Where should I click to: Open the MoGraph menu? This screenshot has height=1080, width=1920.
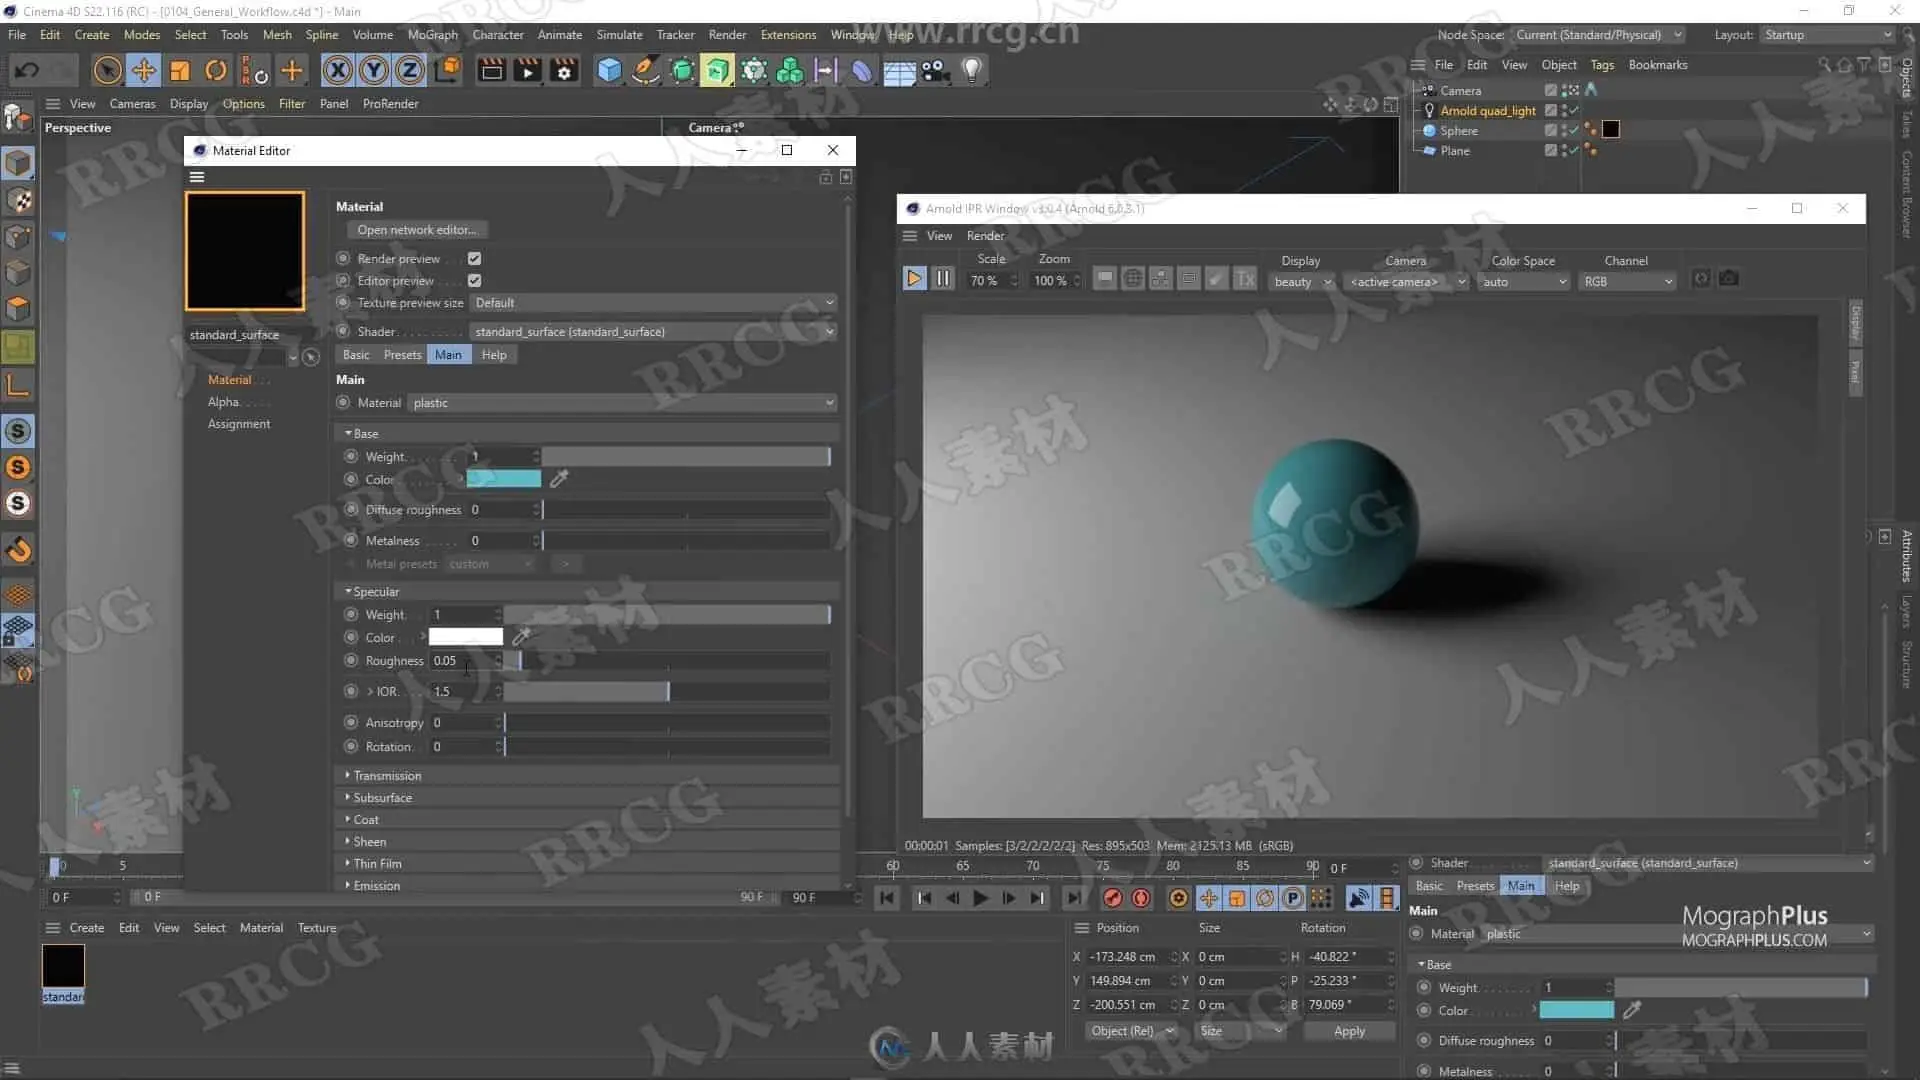(432, 35)
